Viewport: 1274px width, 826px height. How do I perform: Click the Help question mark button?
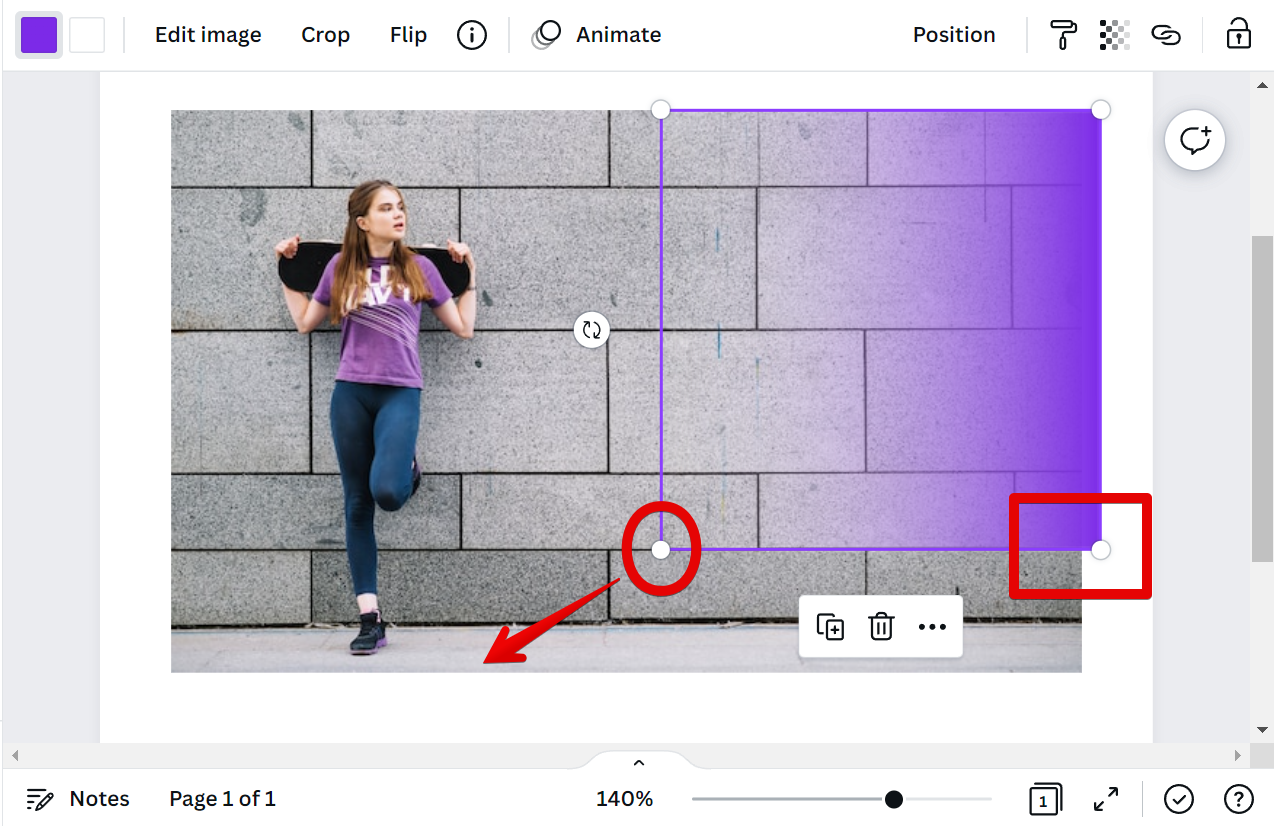pyautogui.click(x=1236, y=799)
